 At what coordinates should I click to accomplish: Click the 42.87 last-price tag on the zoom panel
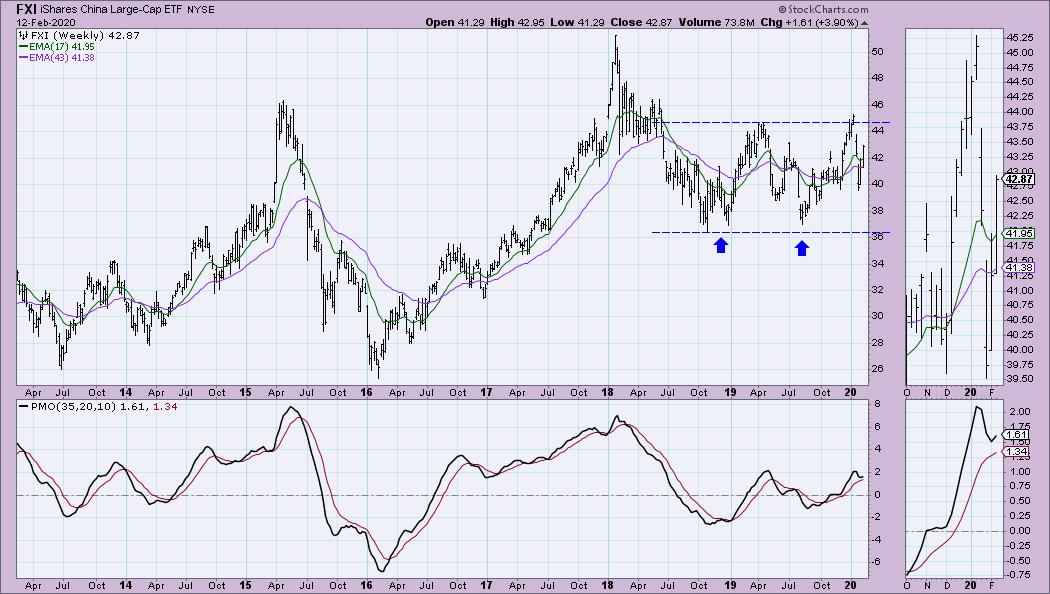[1019, 179]
